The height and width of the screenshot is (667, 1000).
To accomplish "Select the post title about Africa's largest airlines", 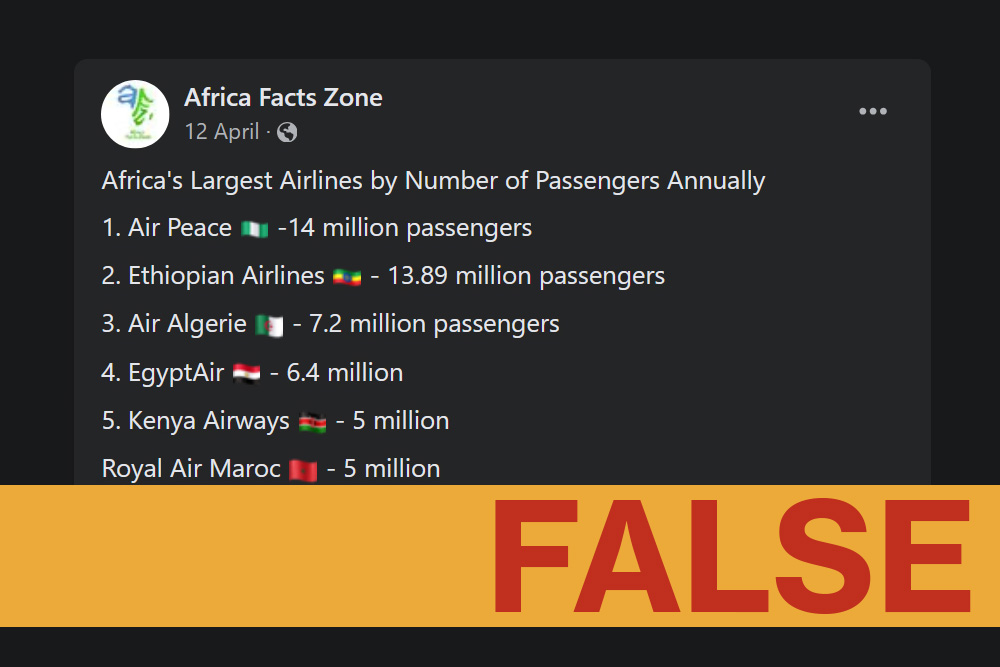I will pyautogui.click(x=432, y=180).
